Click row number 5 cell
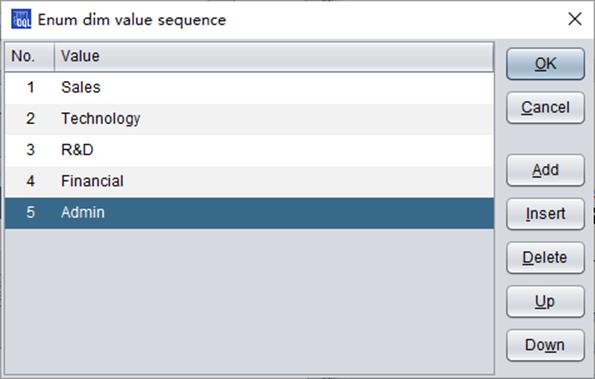Viewport: 595px width, 379px height. [30, 212]
